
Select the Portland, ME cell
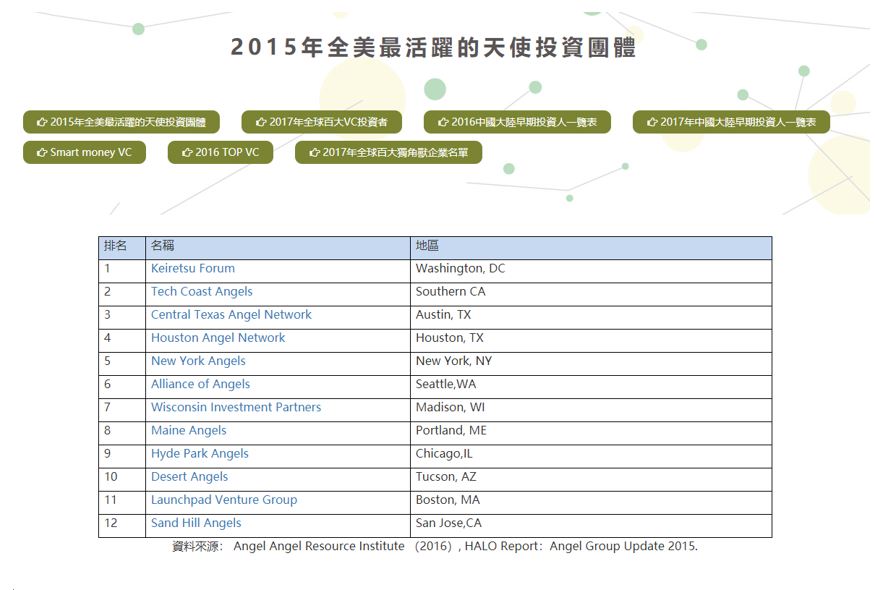pyautogui.click(x=591, y=433)
